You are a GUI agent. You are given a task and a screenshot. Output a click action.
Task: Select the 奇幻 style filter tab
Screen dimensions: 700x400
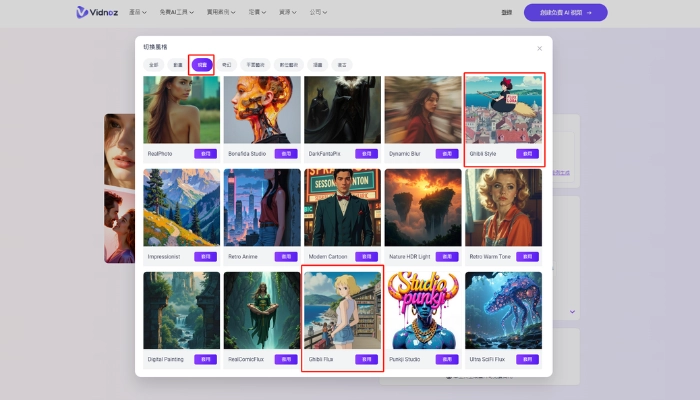coord(227,65)
